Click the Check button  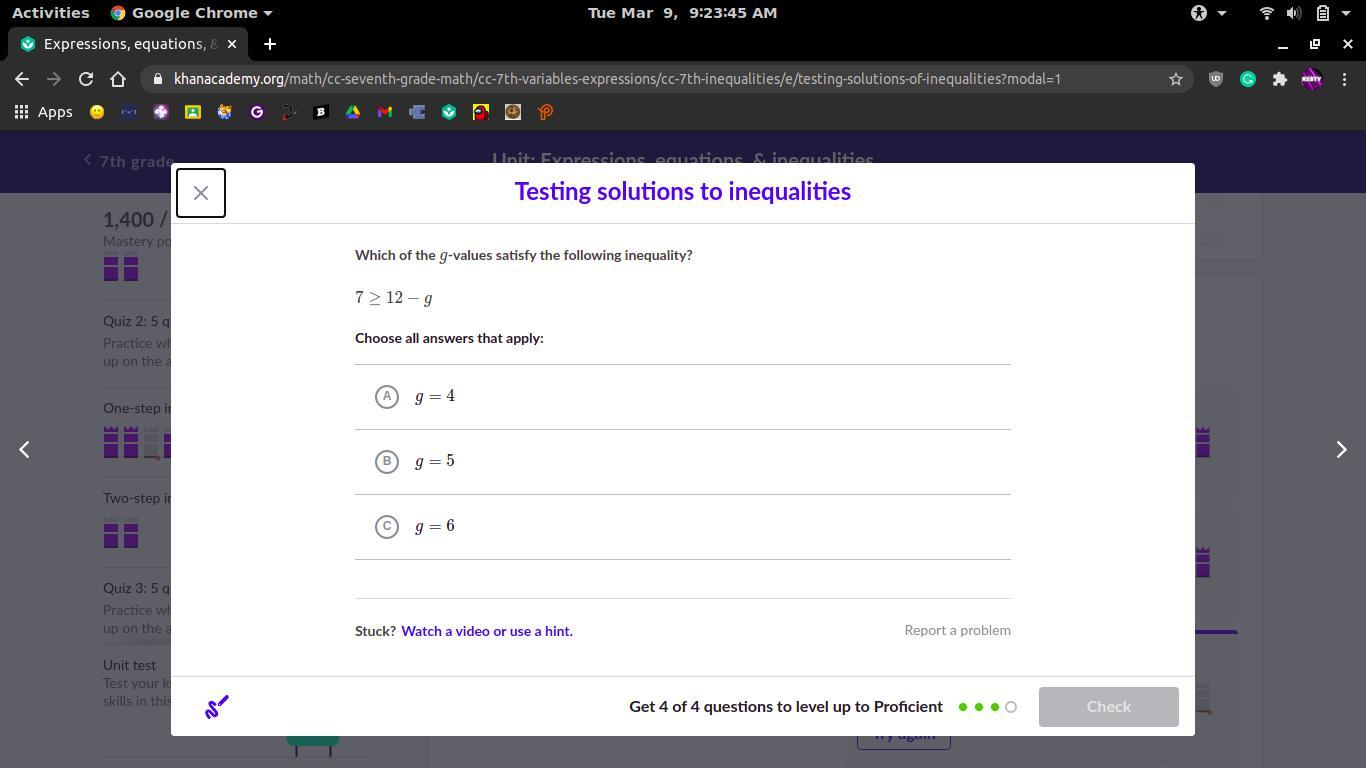pos(1109,707)
